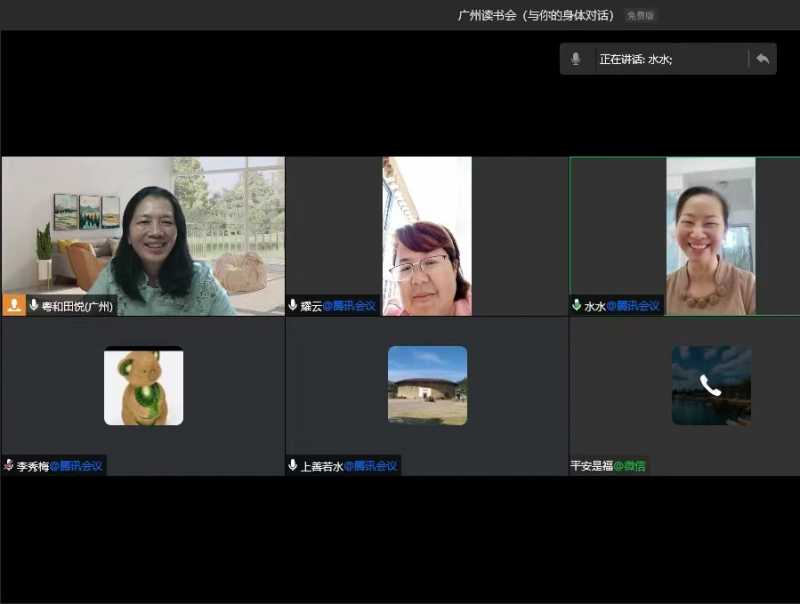Select the building avatar of 上善若水
Viewport: 800px width, 604px height.
427,386
